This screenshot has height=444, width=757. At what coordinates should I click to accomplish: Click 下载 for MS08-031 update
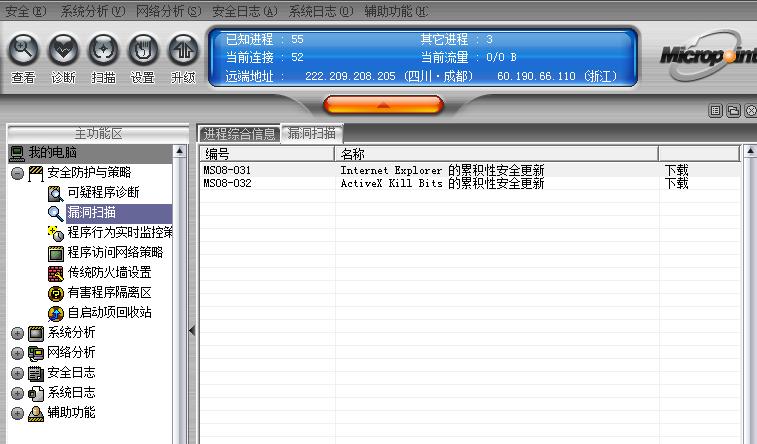[x=677, y=171]
